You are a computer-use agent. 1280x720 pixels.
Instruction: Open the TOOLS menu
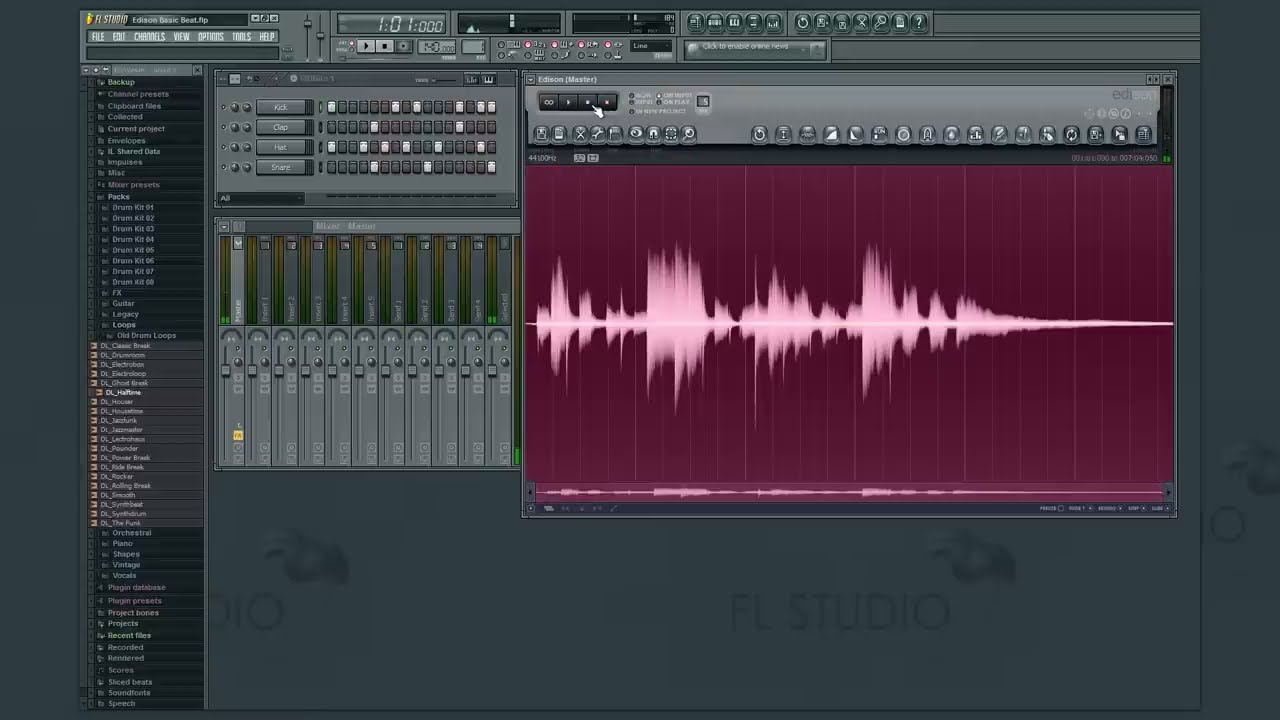click(242, 37)
